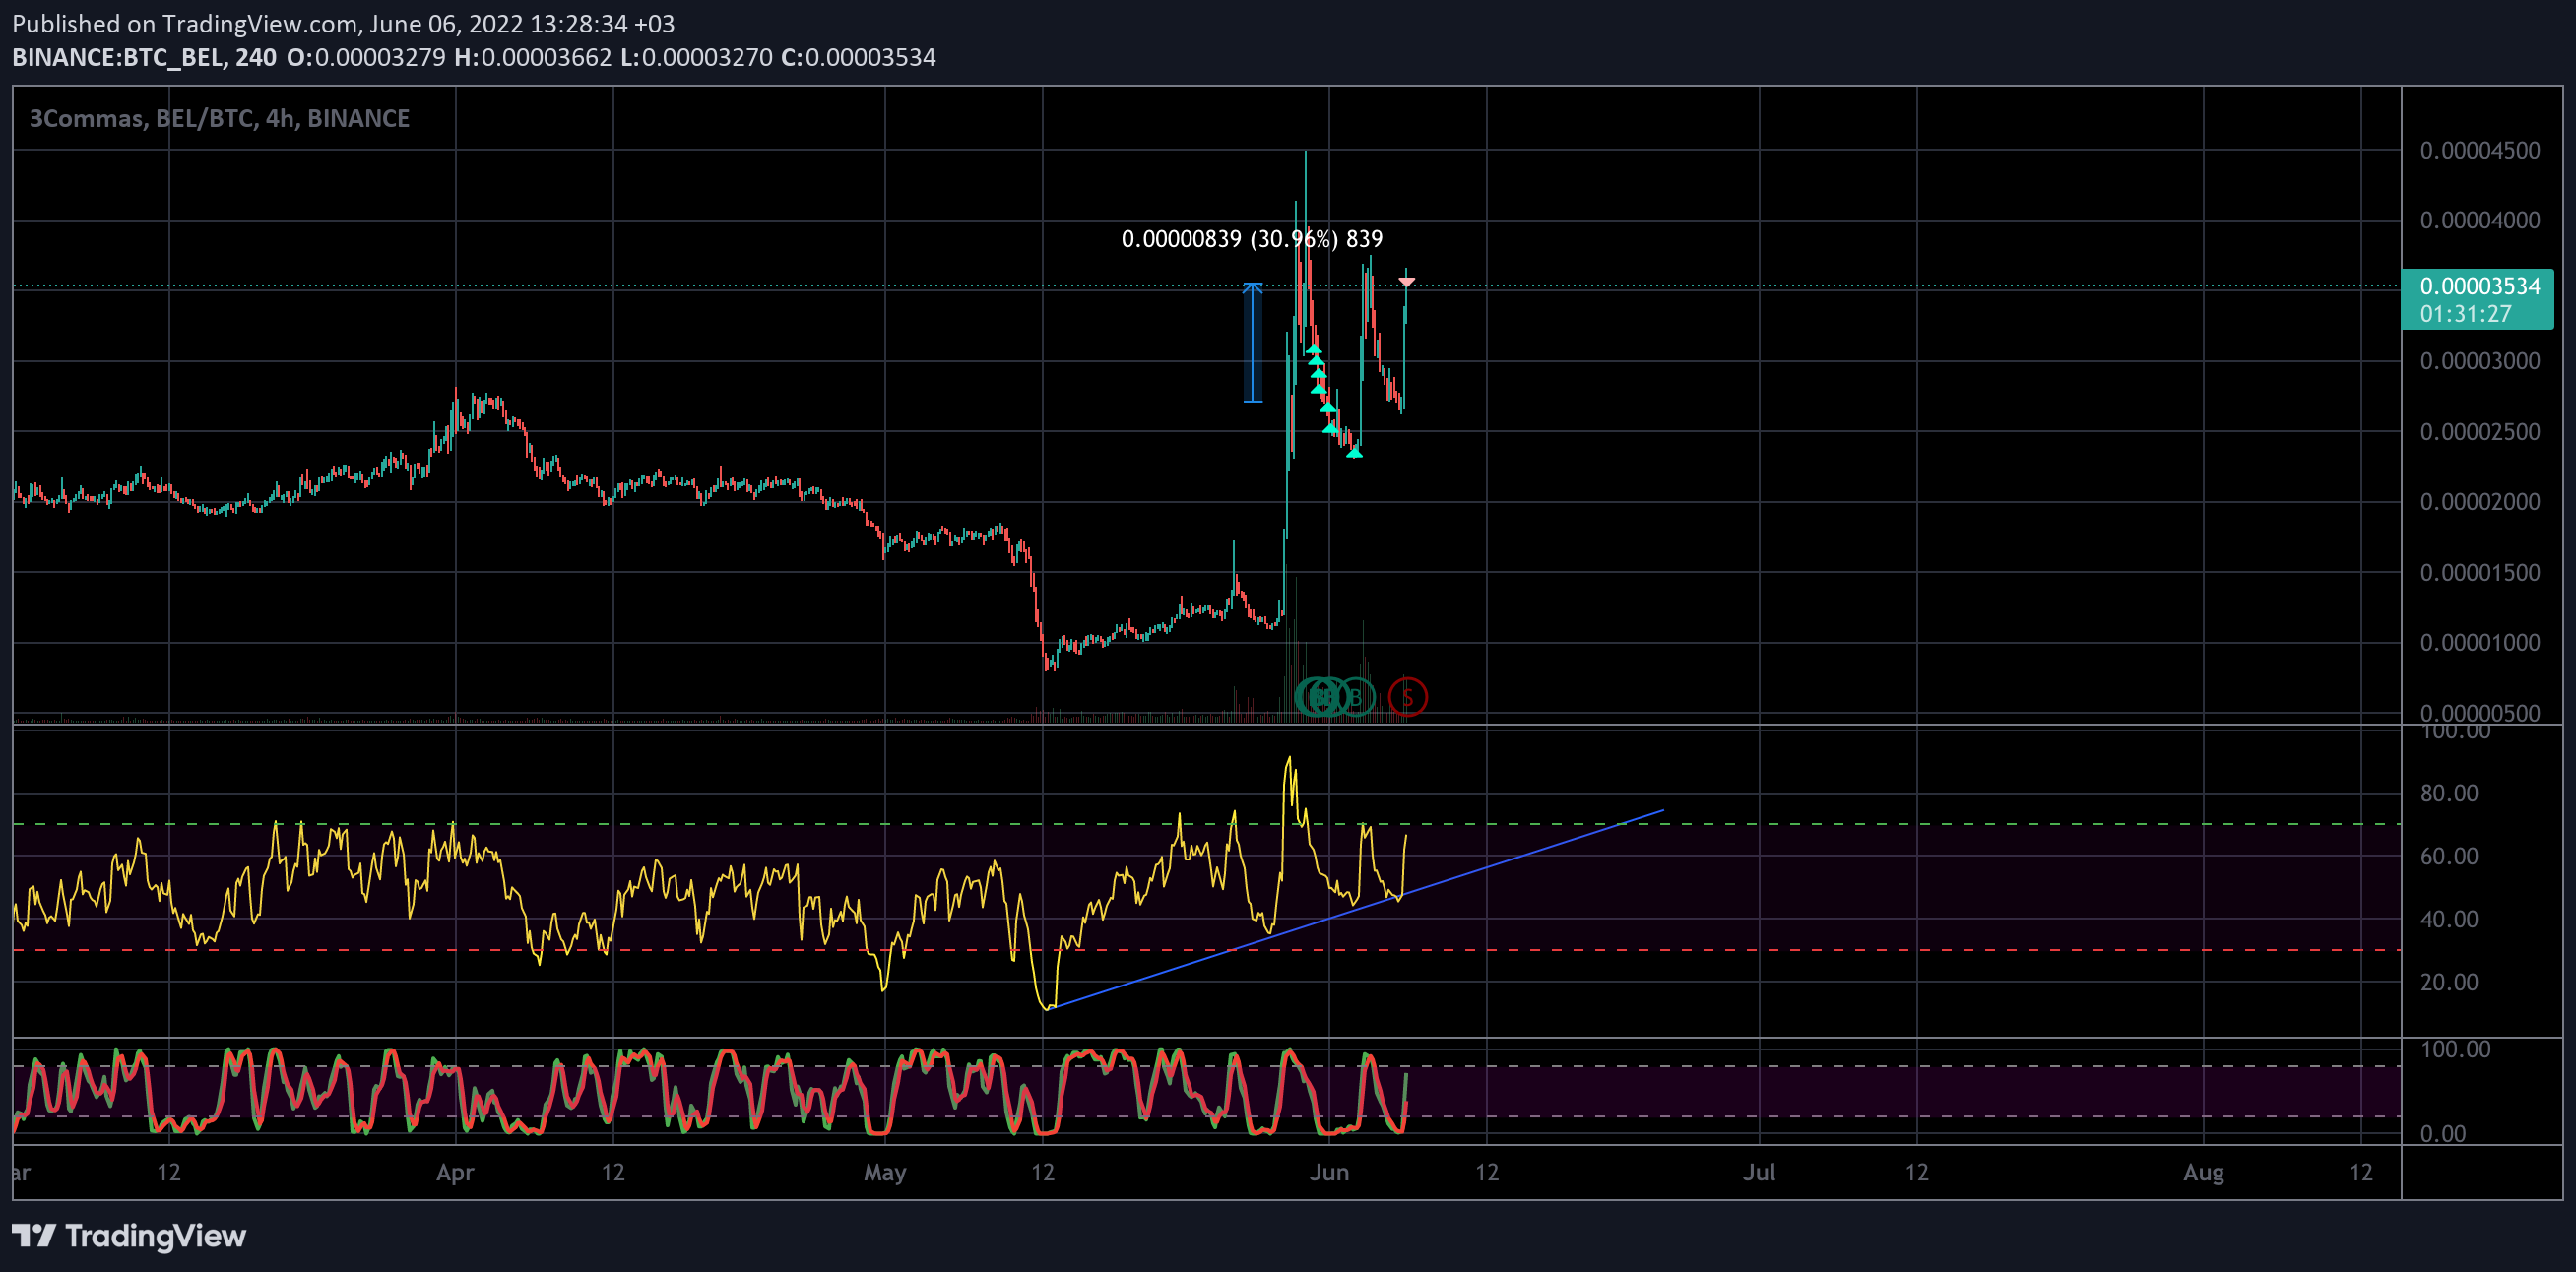The height and width of the screenshot is (1272, 2576).
Task: Click the red S sell marker circle
Action: coord(1407,697)
